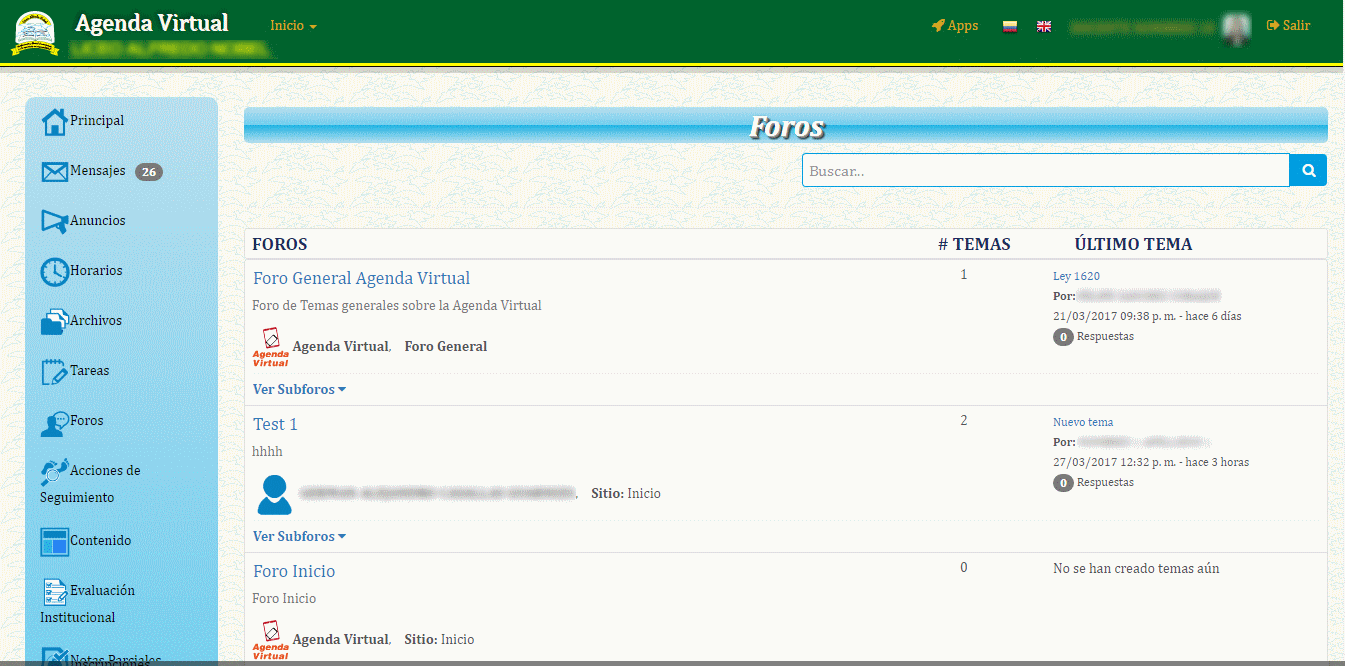
Task: Click 'Foro de Temas generales' description
Action: (397, 306)
